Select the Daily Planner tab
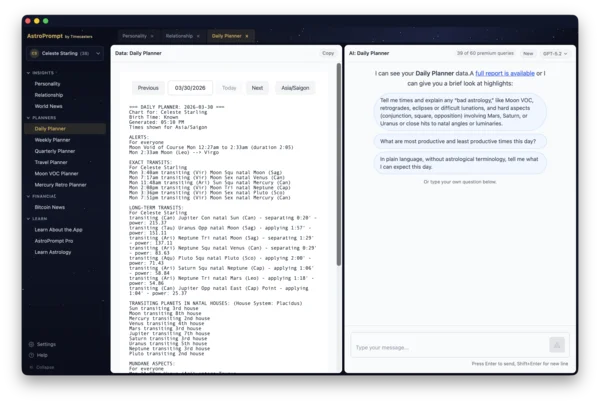Viewport: 600px width, 404px height. [x=227, y=36]
